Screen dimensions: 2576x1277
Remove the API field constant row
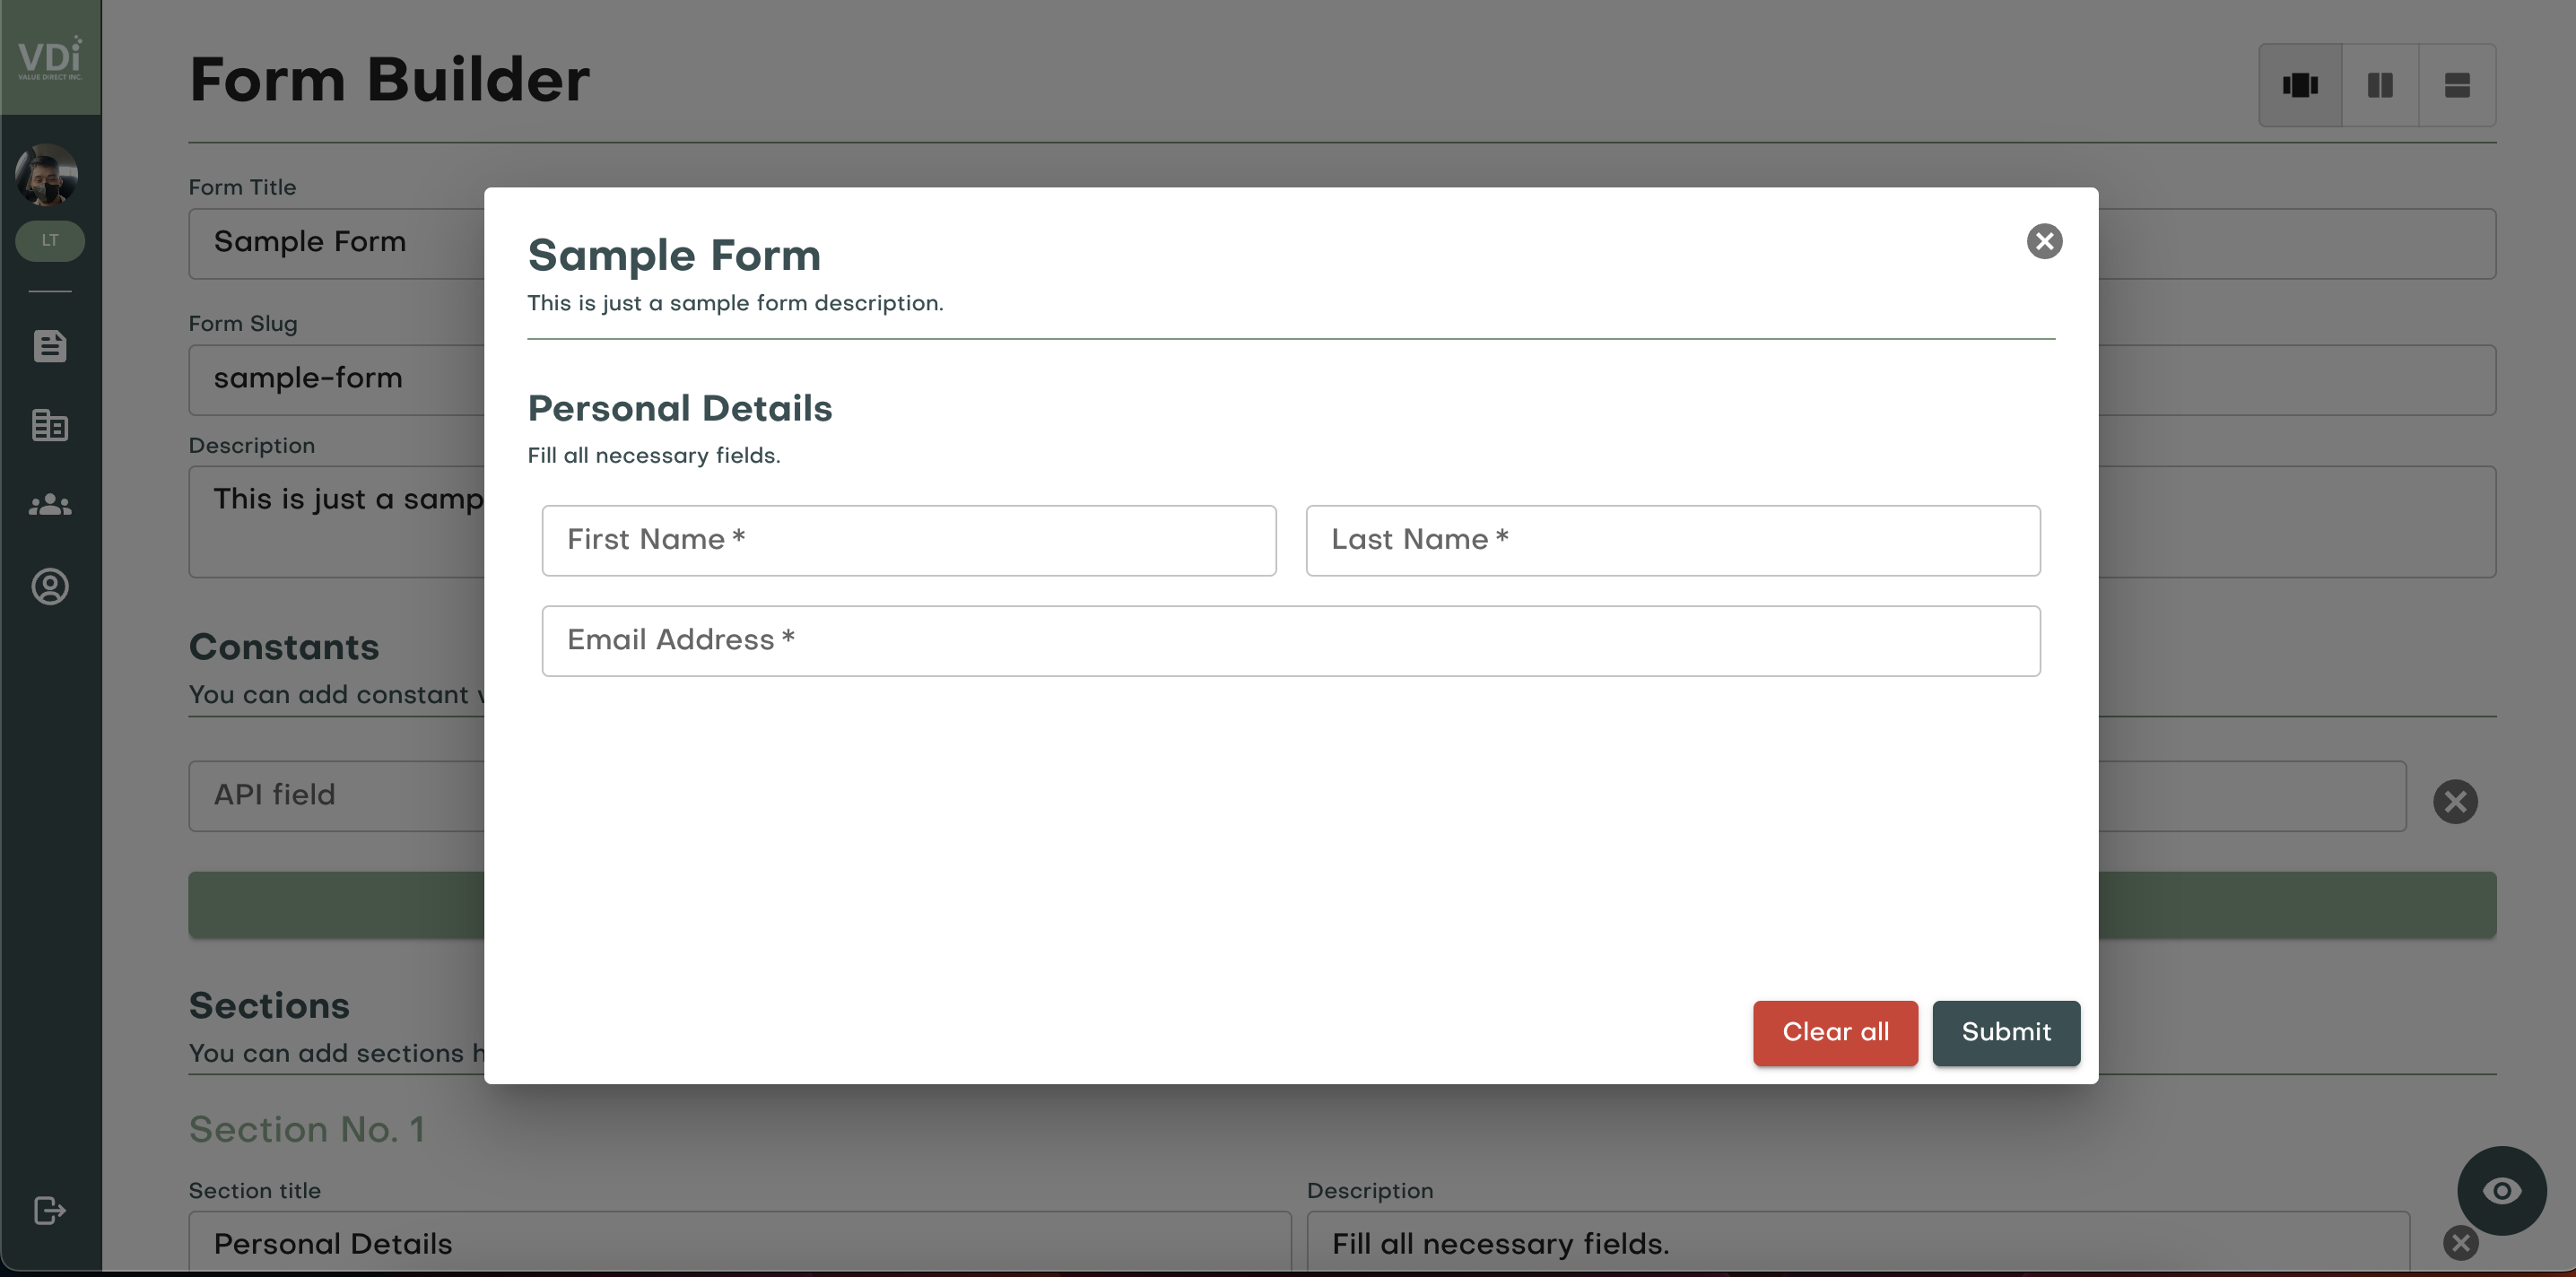click(2455, 801)
